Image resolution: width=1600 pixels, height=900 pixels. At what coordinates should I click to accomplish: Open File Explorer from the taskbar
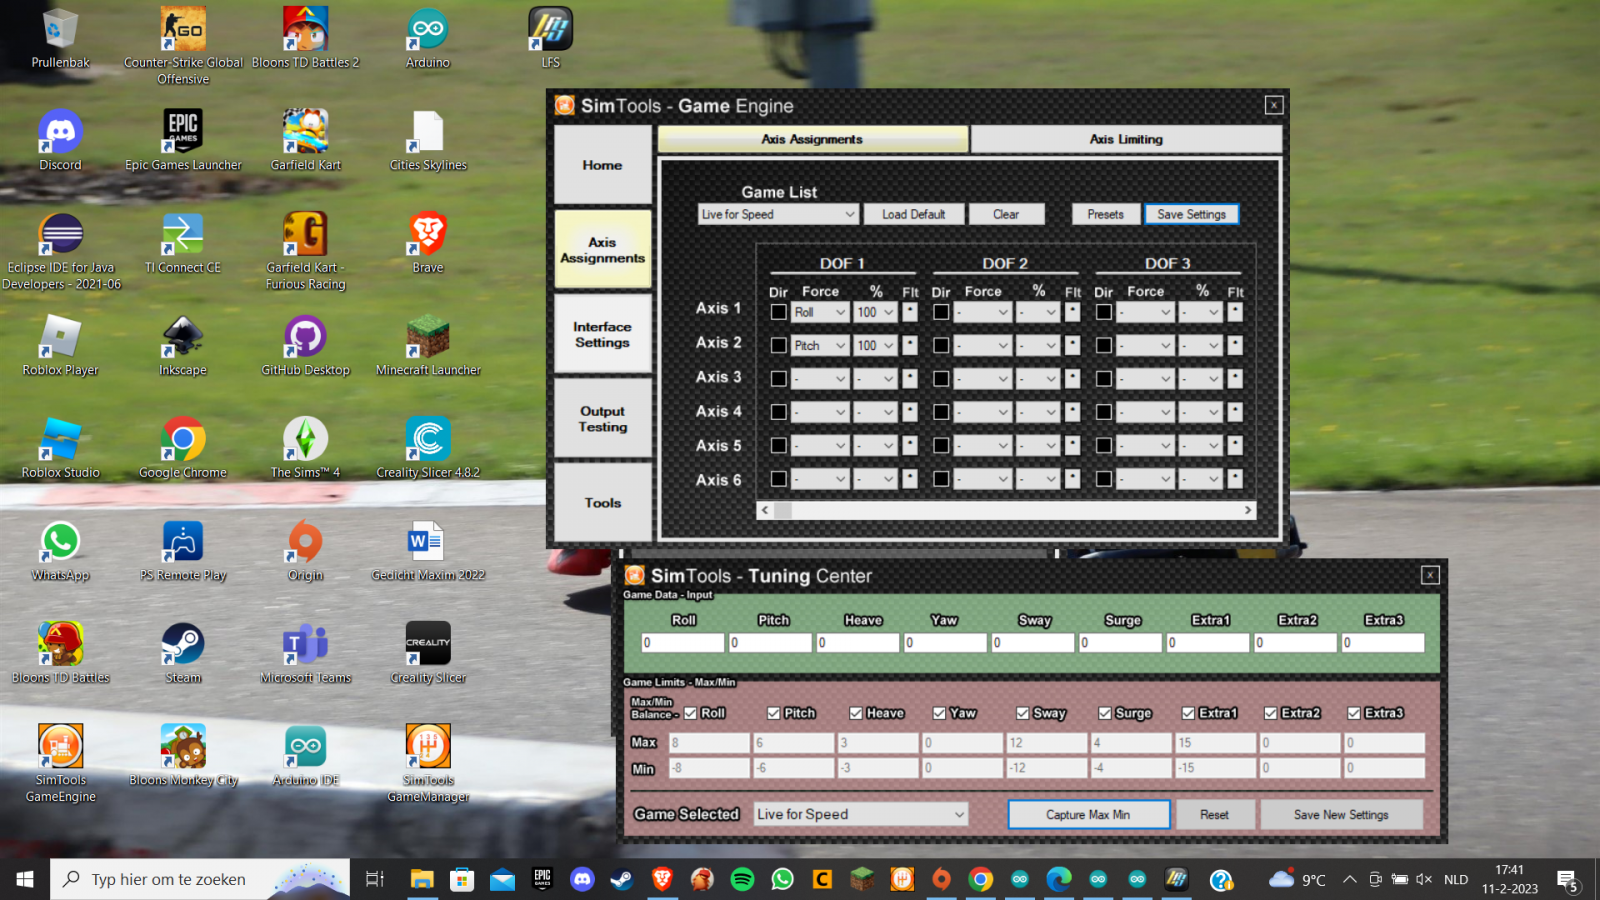coord(422,879)
